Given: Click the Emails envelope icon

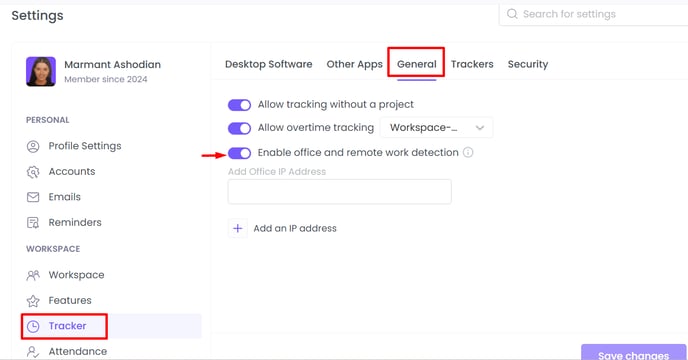Looking at the screenshot, I should click(33, 197).
